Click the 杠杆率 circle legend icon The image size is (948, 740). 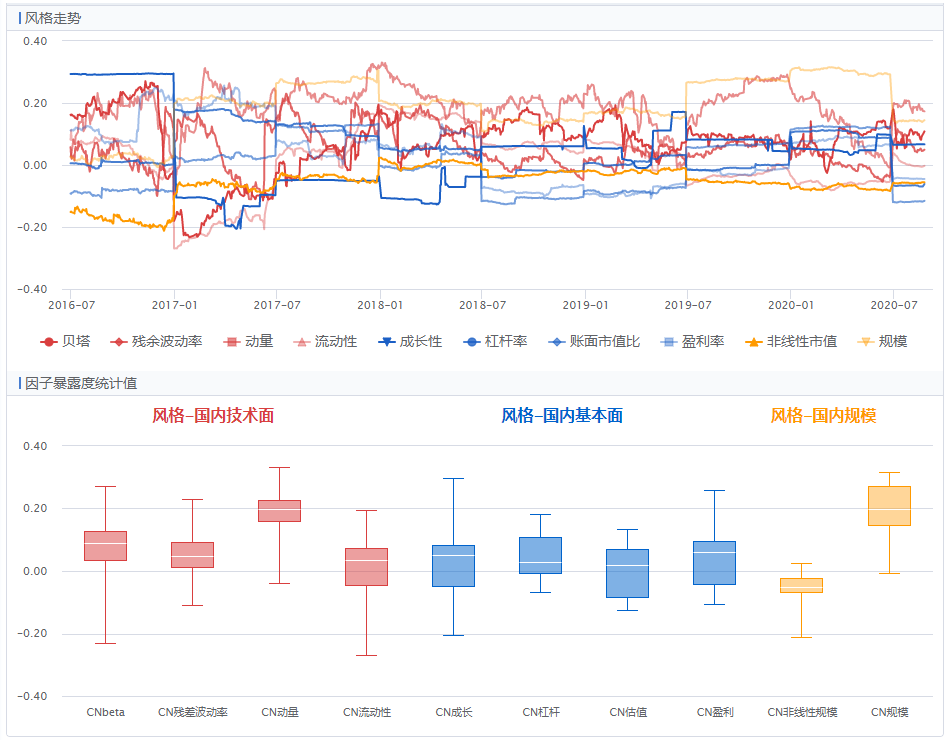coord(472,342)
